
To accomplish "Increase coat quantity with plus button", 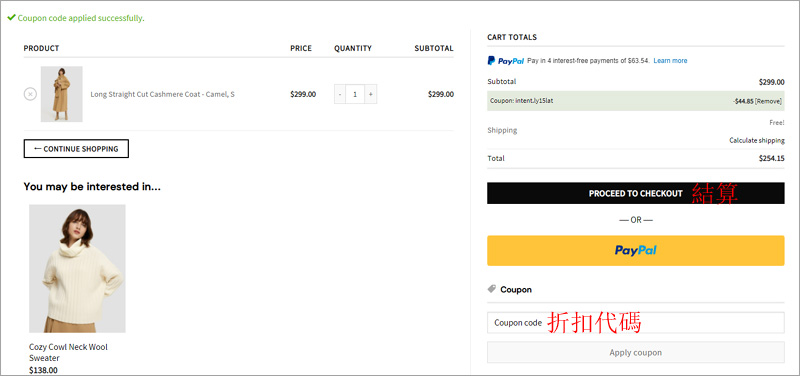I will point(371,94).
